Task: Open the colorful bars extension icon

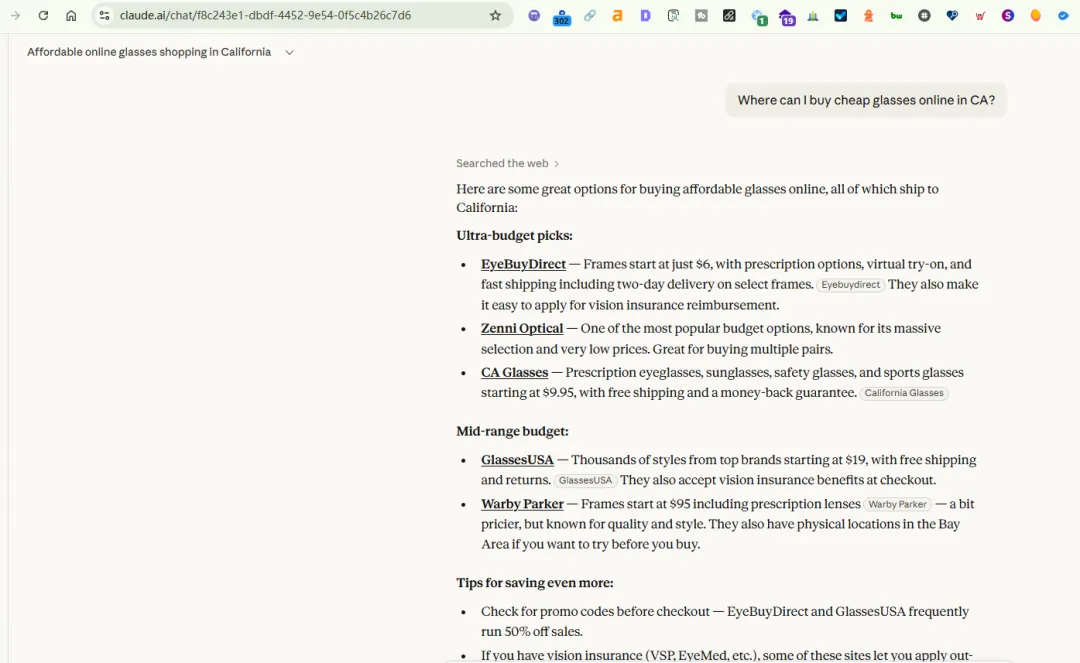Action: 813,15
